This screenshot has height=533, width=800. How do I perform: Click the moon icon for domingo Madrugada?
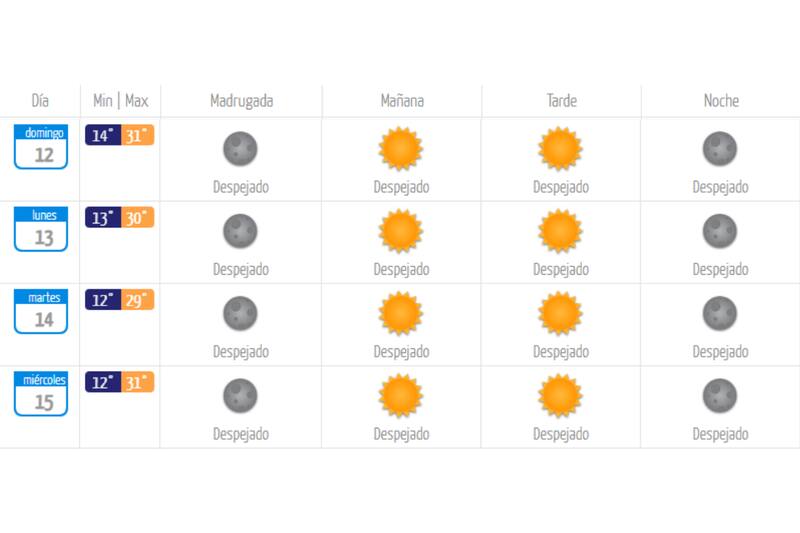[240, 149]
